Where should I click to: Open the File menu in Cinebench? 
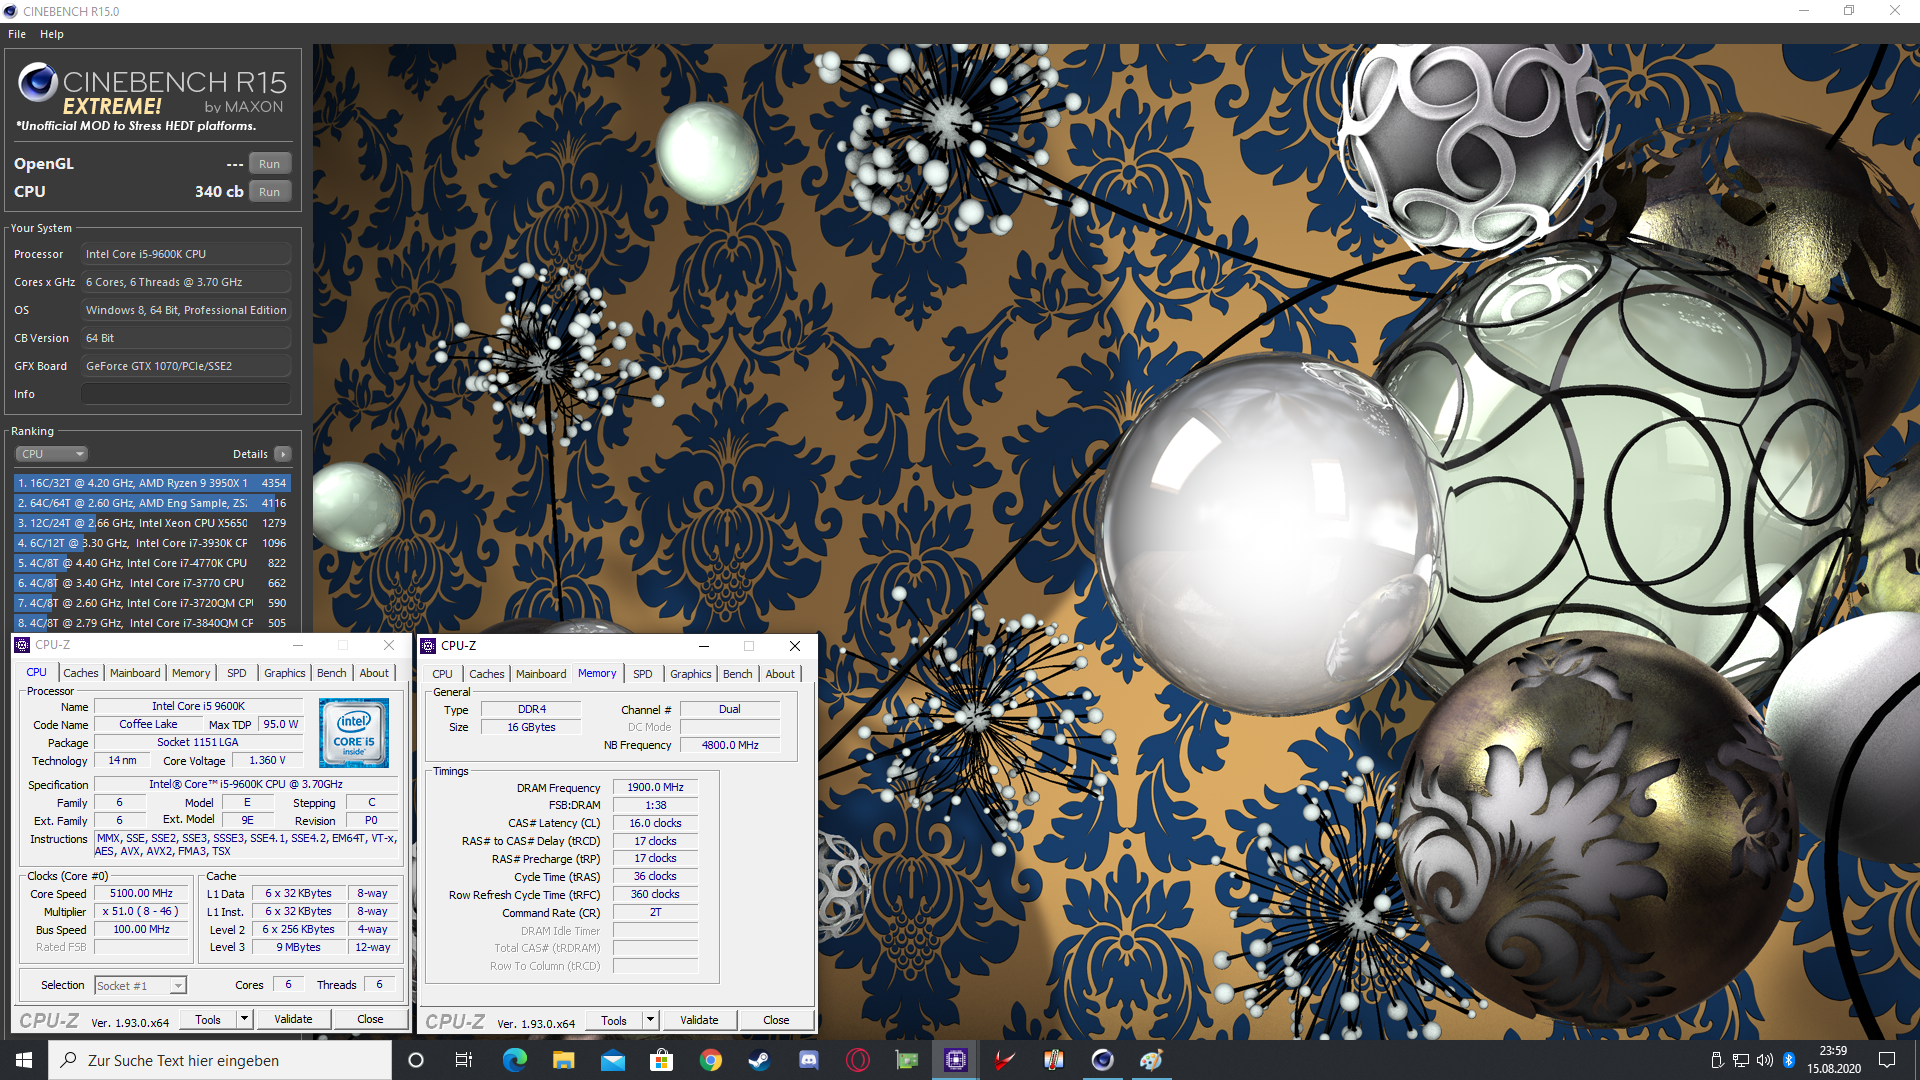tap(17, 34)
